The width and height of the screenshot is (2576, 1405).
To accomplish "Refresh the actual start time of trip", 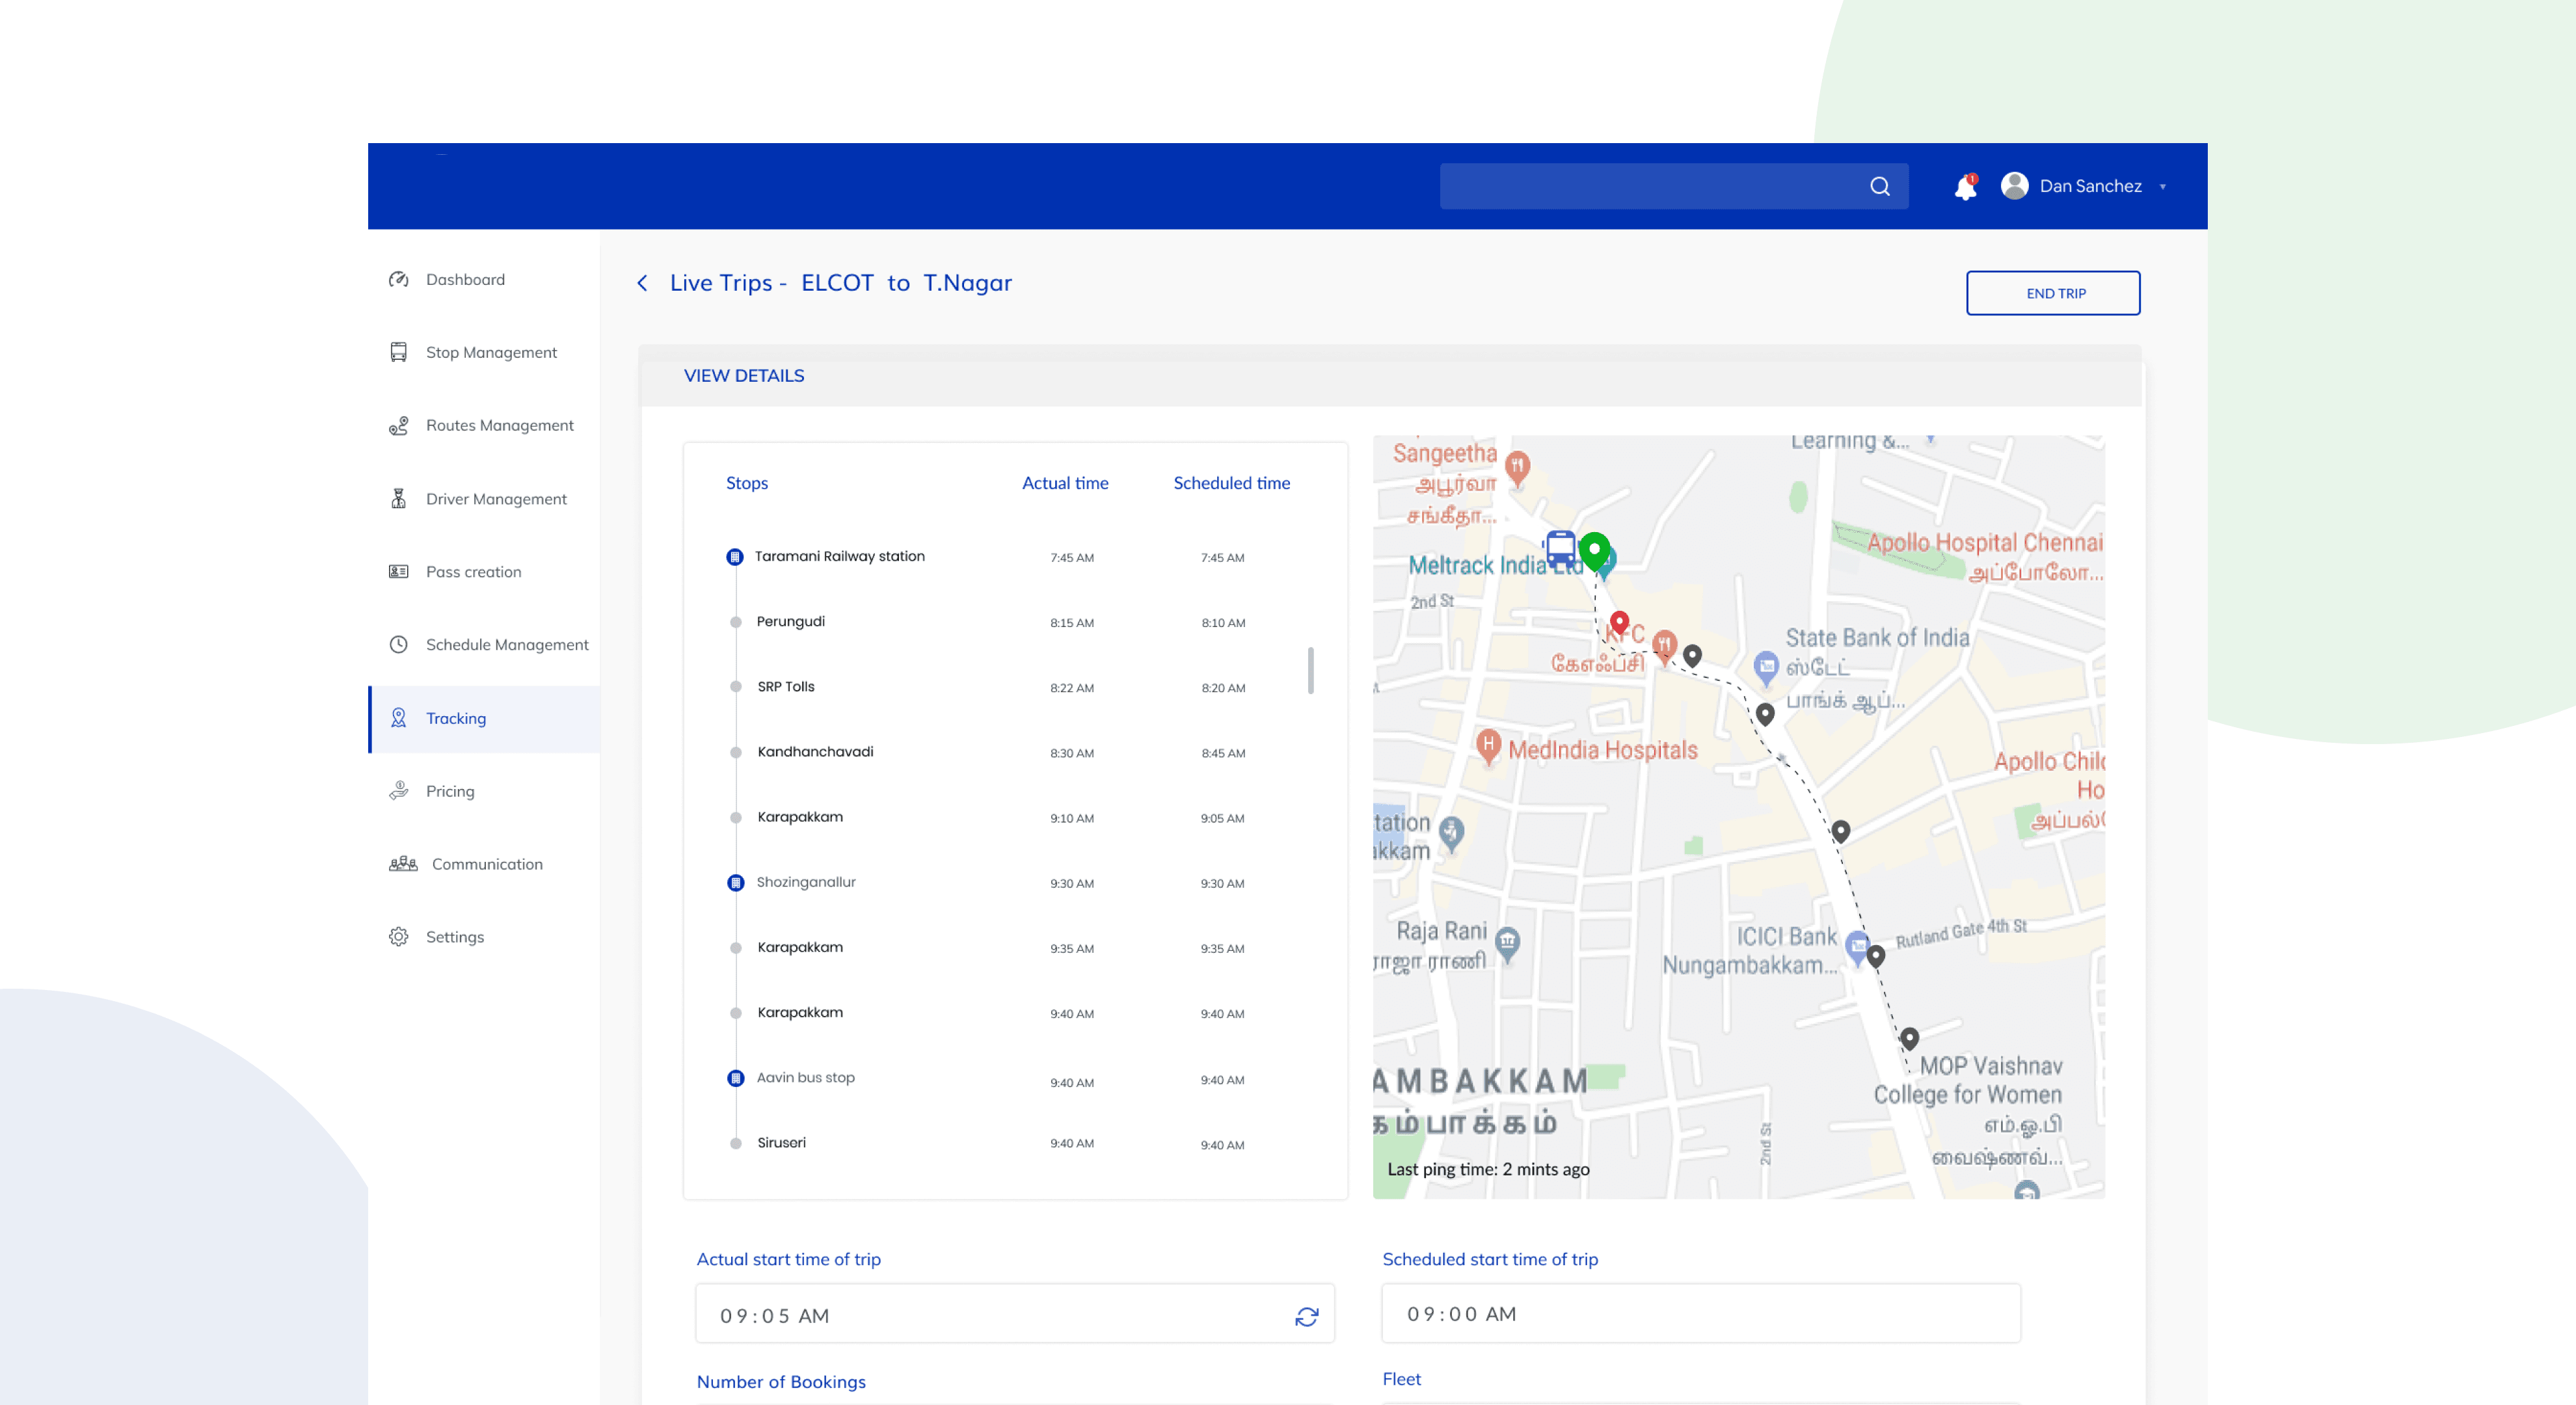I will coord(1306,1316).
